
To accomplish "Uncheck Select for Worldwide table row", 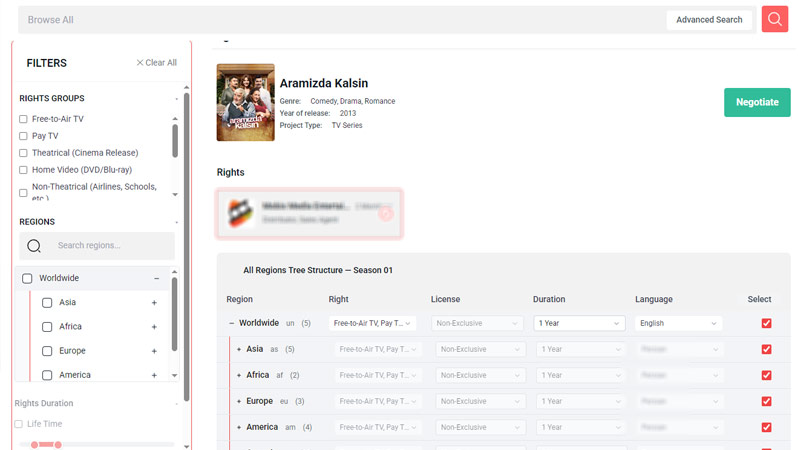I will 766,323.
